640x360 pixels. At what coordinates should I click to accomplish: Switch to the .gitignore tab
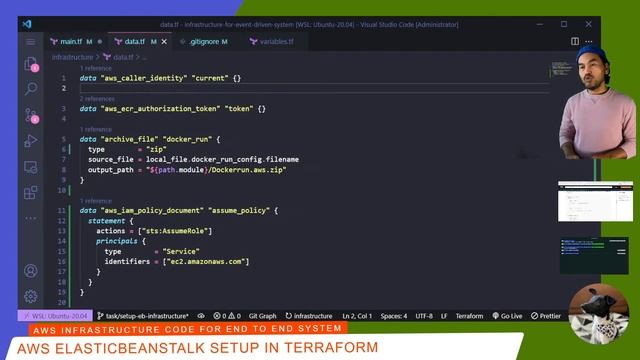204,42
